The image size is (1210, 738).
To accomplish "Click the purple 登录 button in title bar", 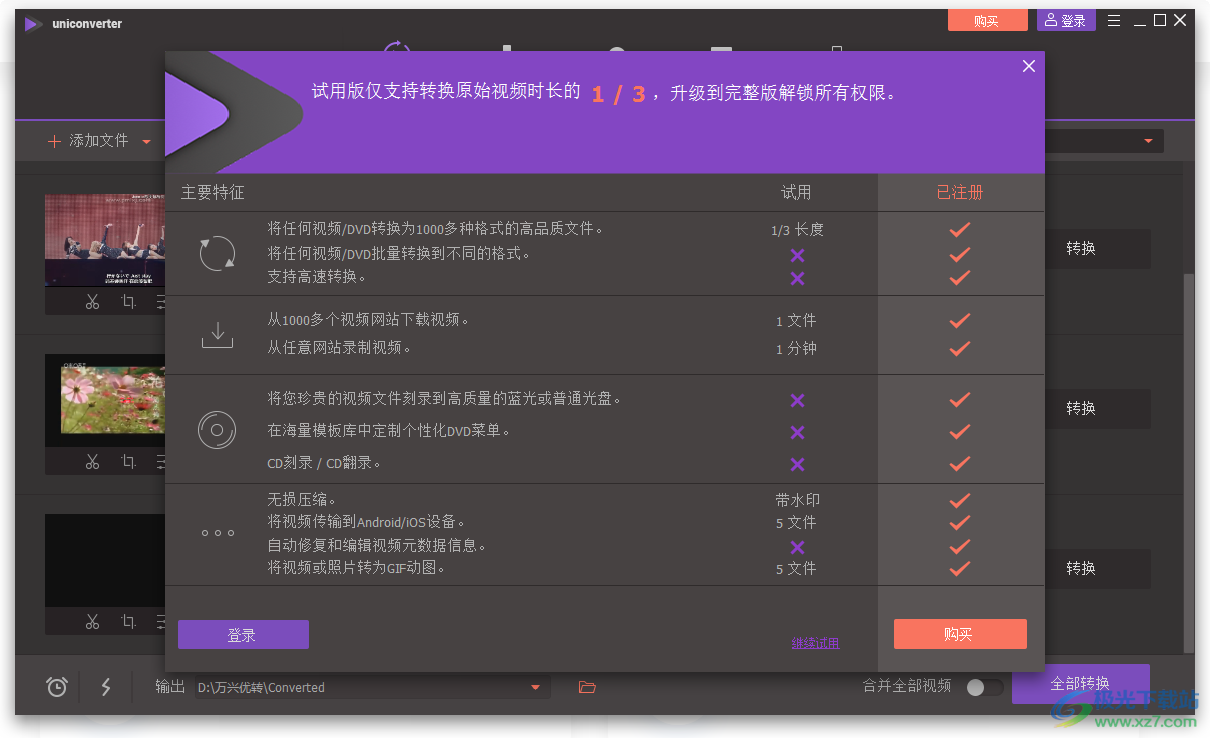I will tap(1066, 21).
